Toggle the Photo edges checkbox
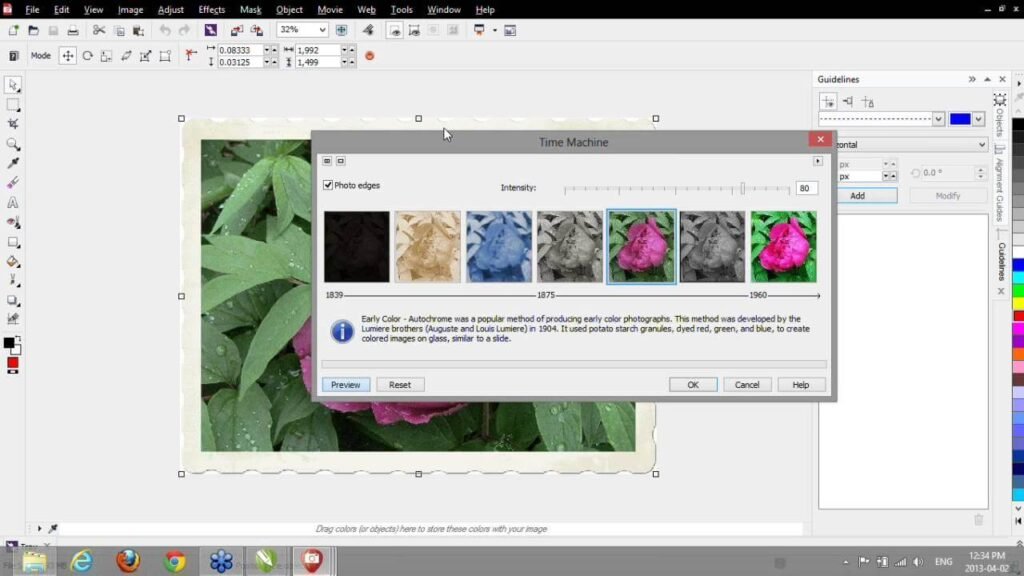This screenshot has width=1024, height=576. tap(328, 185)
